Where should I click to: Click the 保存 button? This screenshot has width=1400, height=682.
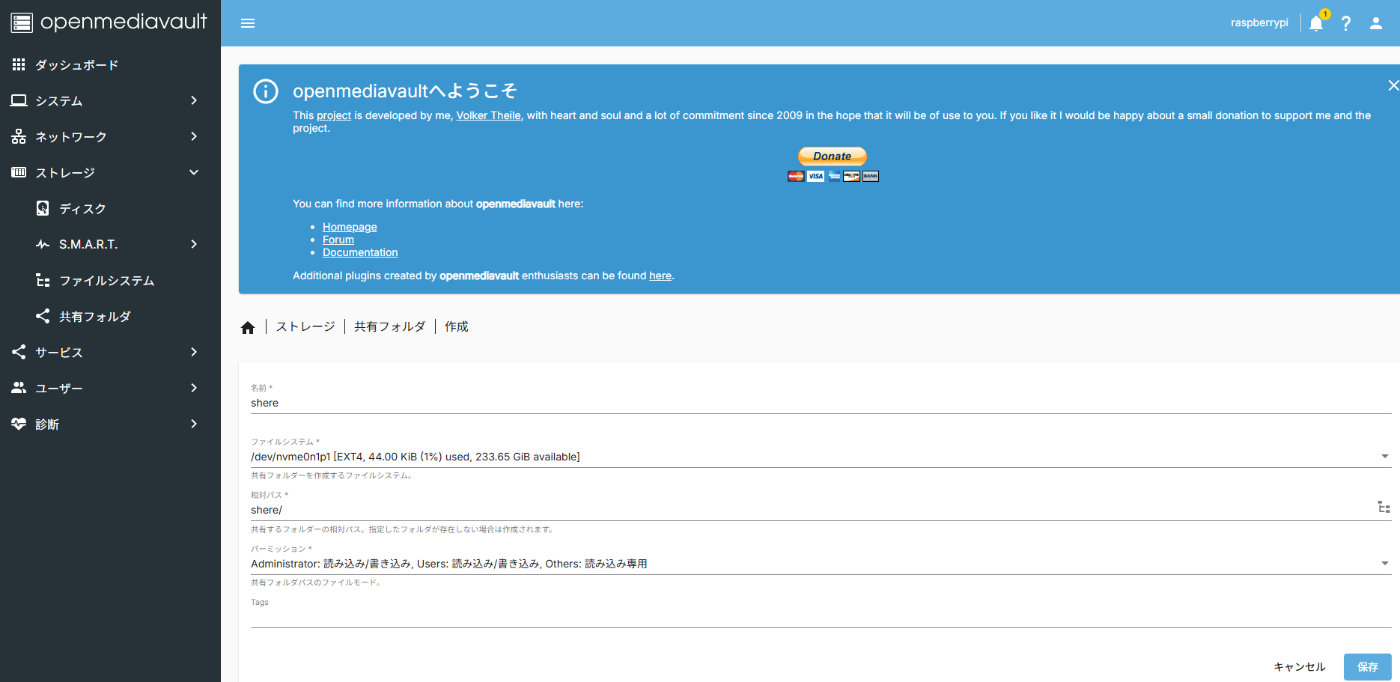(x=1367, y=667)
